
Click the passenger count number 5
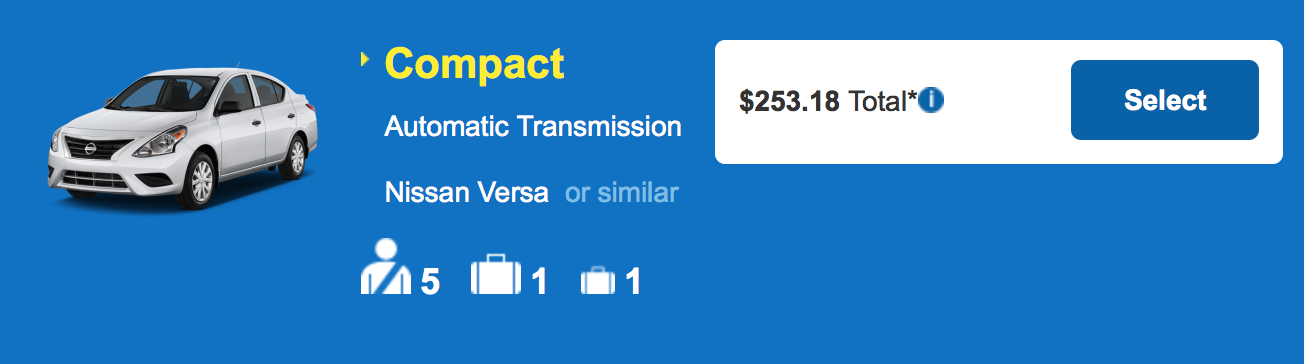coord(430,282)
